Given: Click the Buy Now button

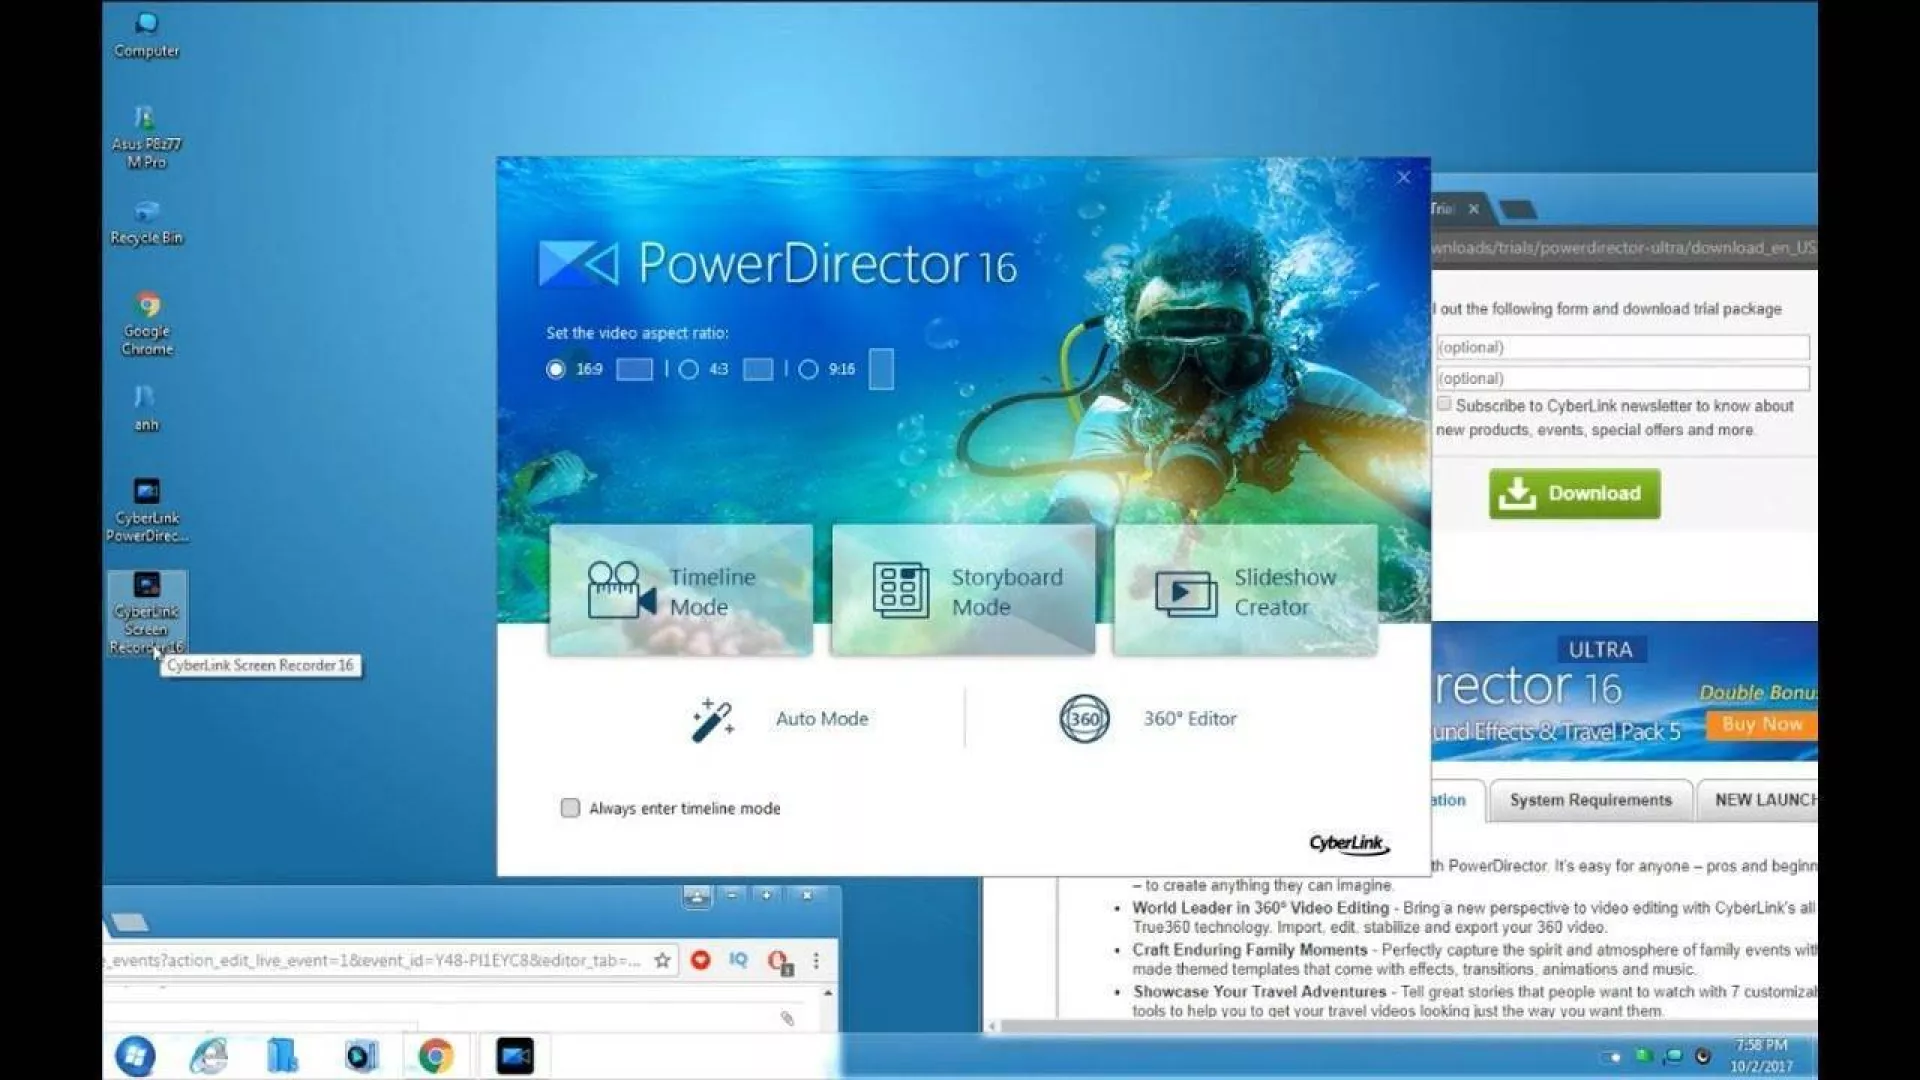Looking at the screenshot, I should pyautogui.click(x=1762, y=725).
